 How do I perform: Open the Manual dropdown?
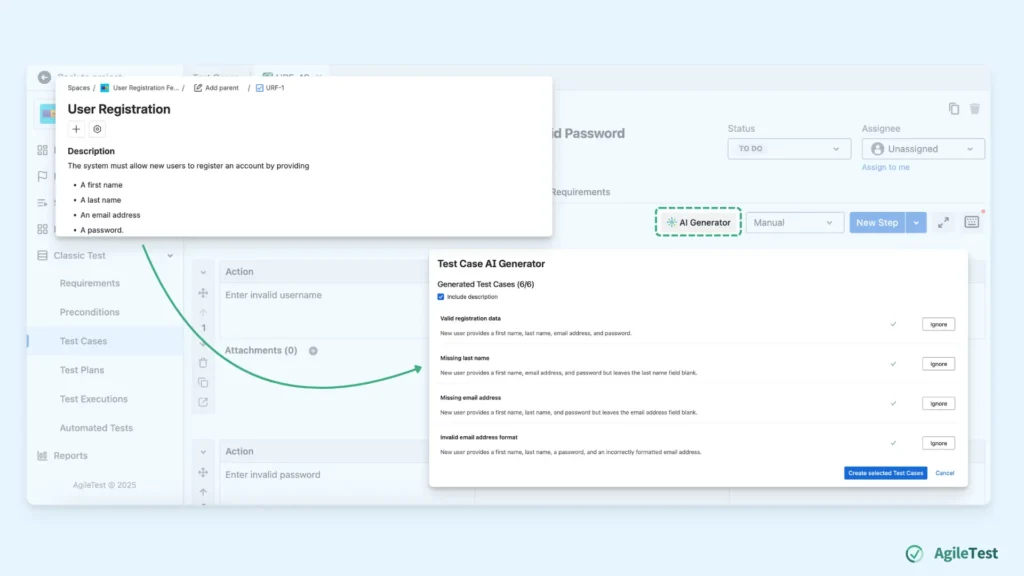pos(794,223)
